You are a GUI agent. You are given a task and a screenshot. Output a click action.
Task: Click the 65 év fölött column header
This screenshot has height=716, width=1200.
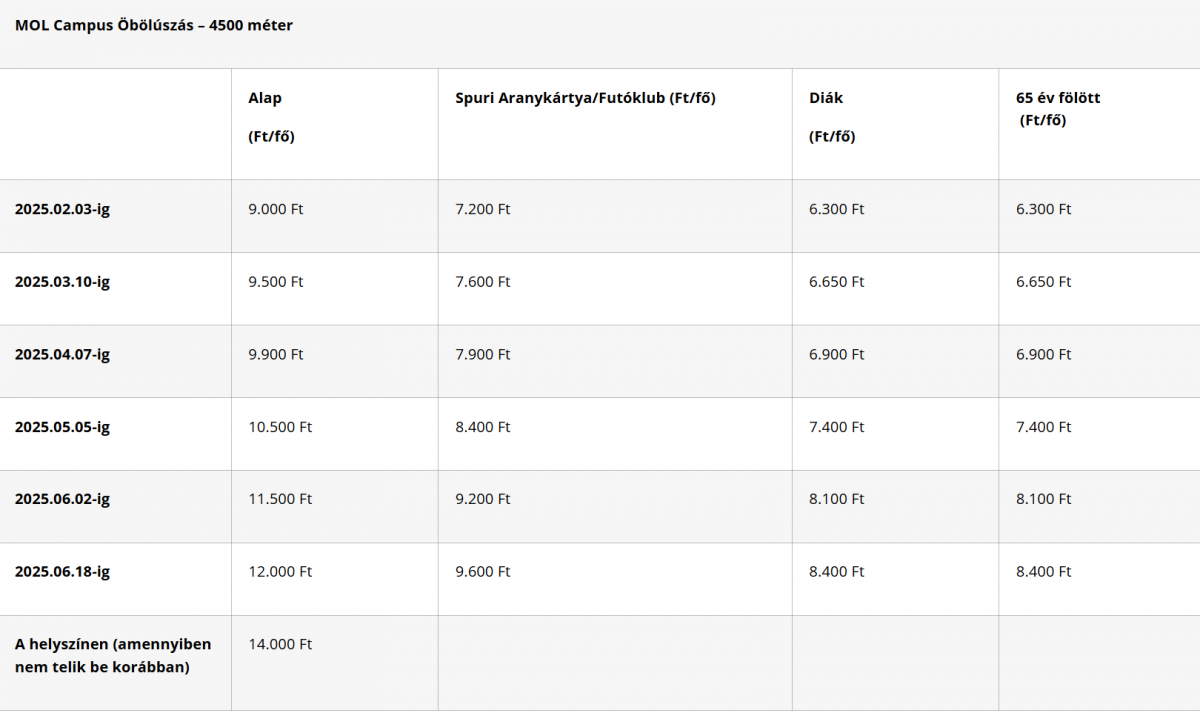point(1058,109)
